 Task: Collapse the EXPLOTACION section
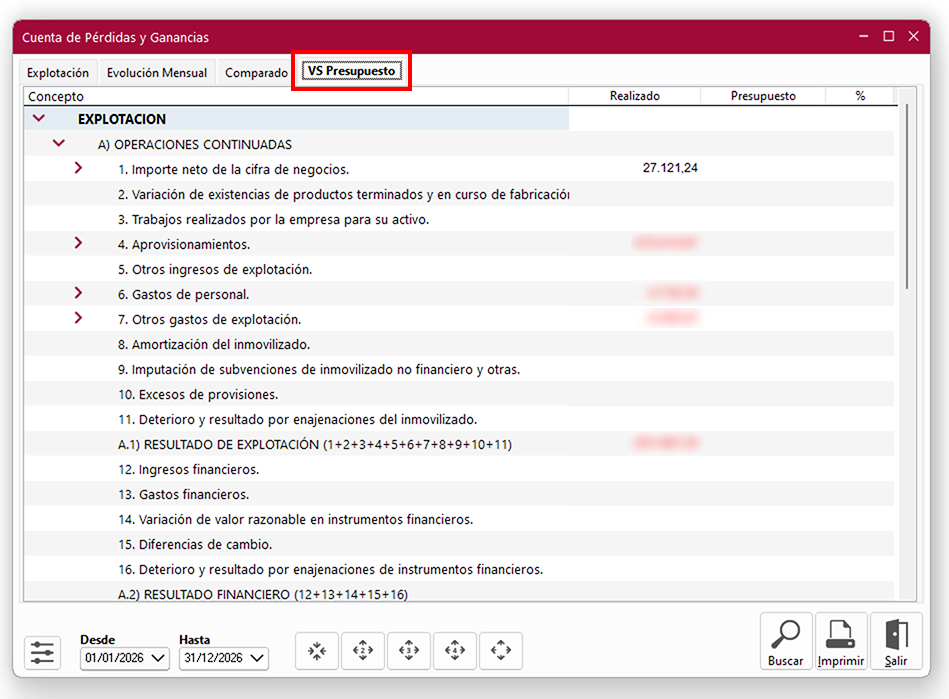coord(39,118)
